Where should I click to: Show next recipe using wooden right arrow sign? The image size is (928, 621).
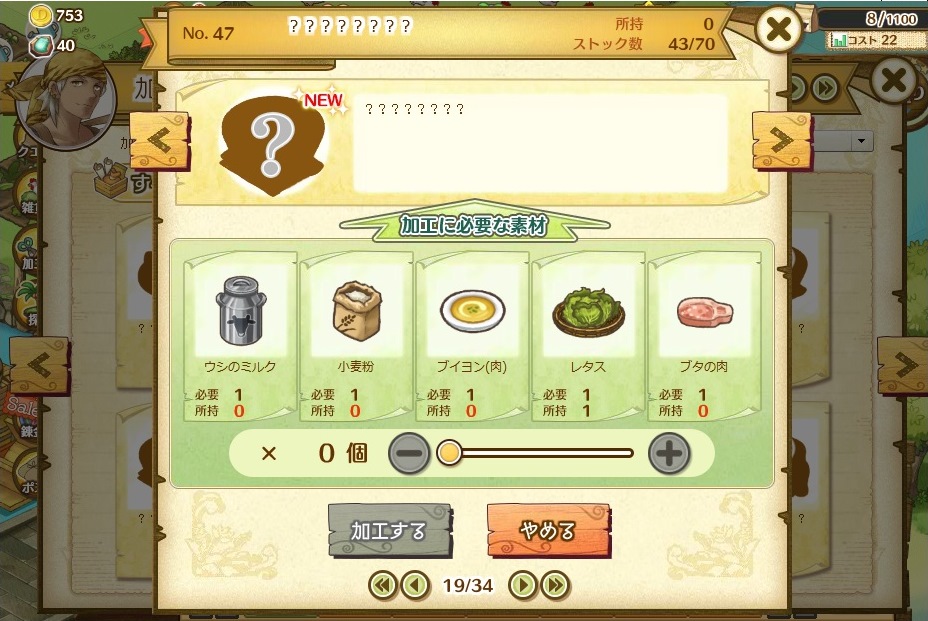click(781, 141)
